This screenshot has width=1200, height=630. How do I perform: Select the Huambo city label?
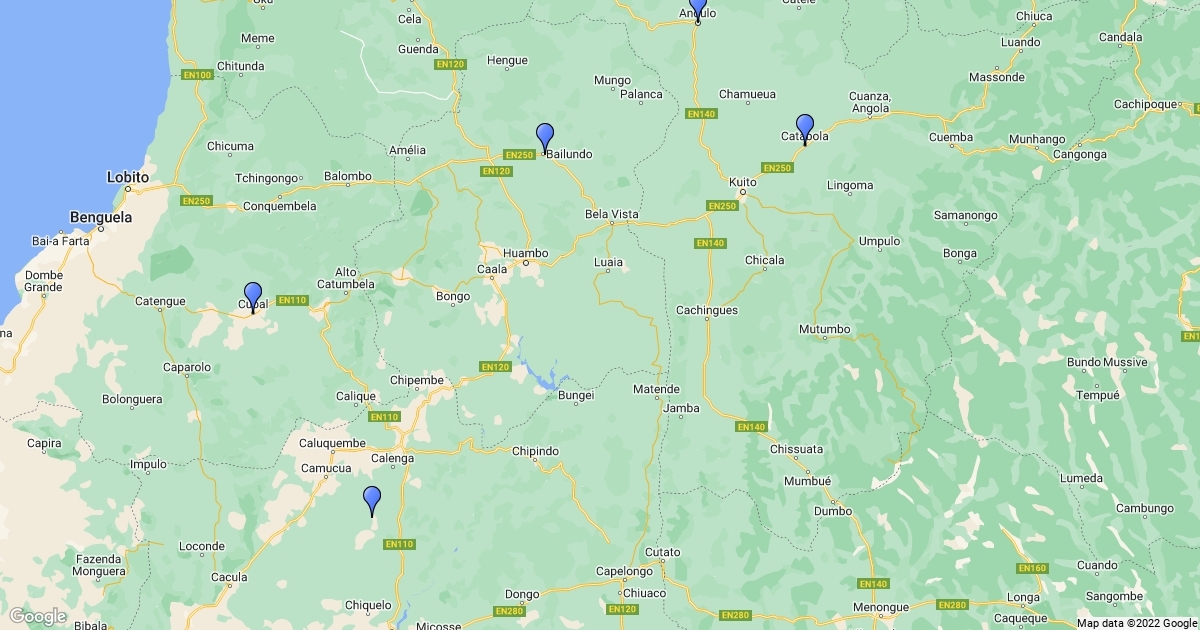526,253
